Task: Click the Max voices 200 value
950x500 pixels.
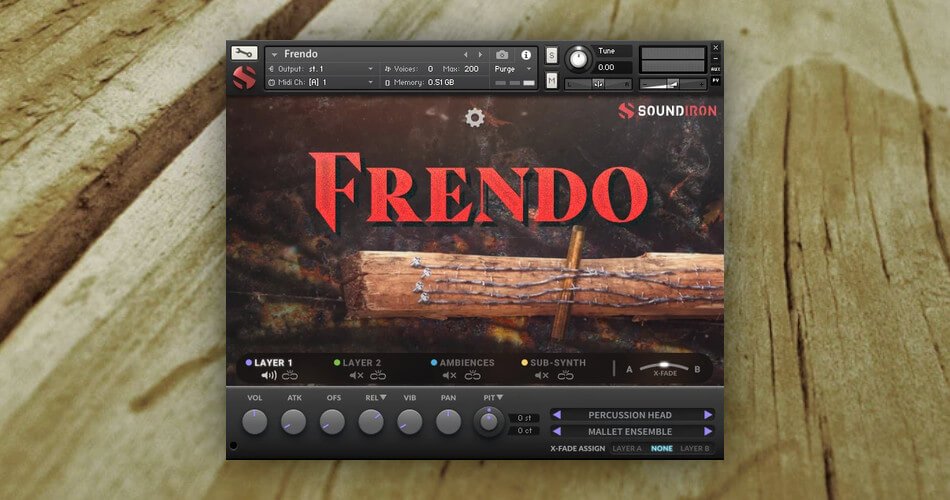Action: coord(471,69)
